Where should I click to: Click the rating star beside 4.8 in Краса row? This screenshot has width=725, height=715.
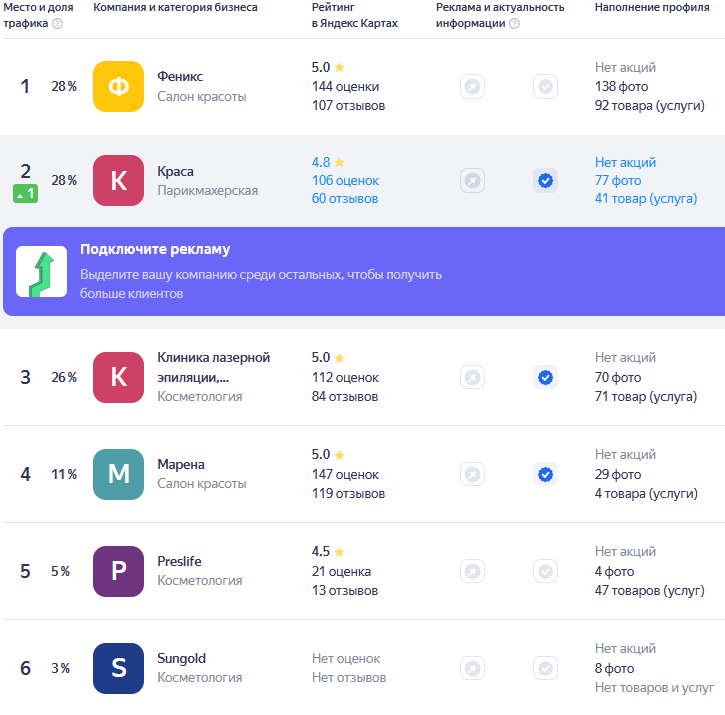pyautogui.click(x=339, y=162)
